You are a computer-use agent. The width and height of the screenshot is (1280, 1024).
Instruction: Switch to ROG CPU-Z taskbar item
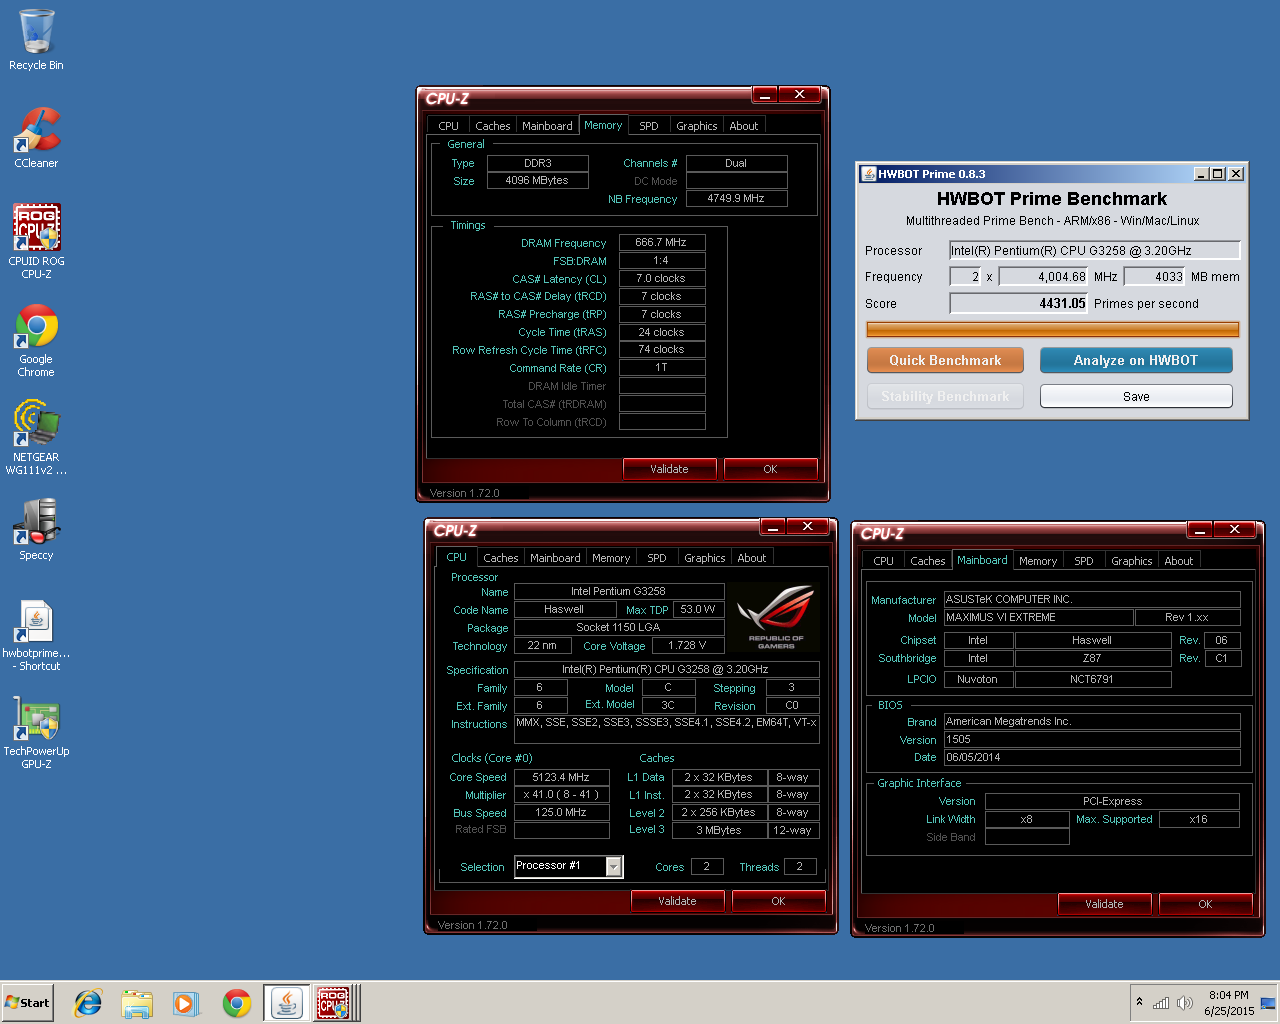[333, 1003]
